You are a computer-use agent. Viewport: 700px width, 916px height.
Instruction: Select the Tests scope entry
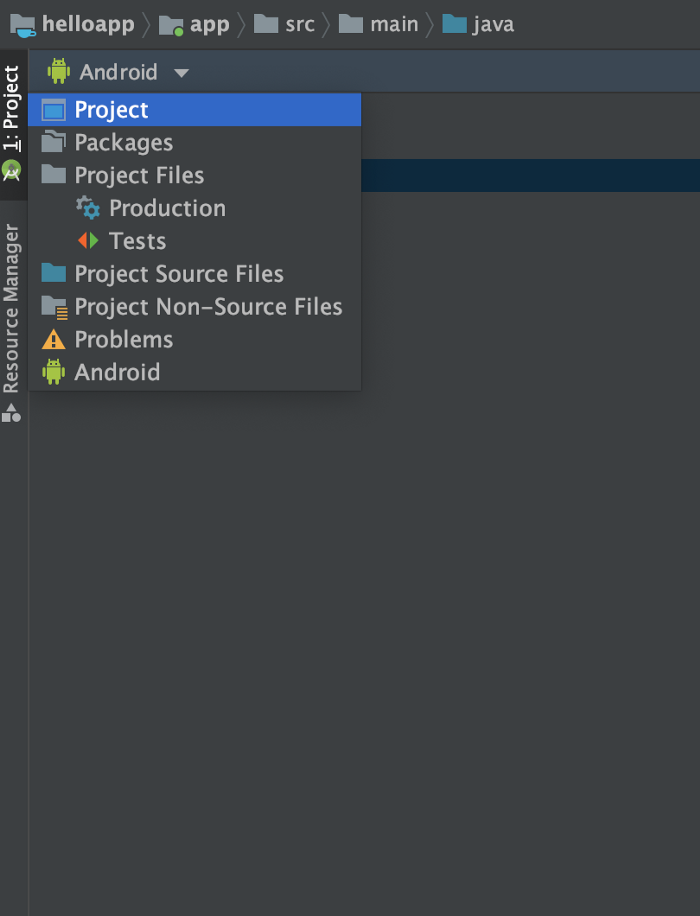[195, 241]
